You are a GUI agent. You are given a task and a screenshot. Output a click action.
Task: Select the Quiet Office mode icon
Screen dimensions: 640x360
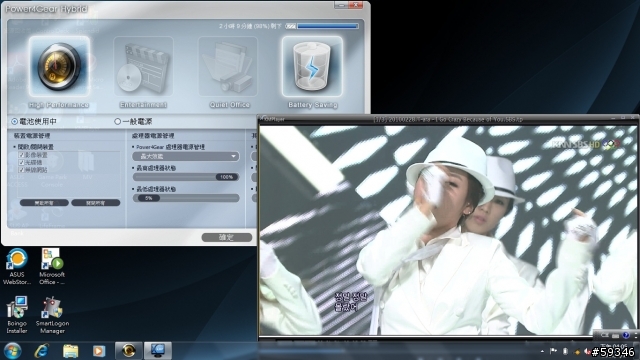[x=228, y=66]
